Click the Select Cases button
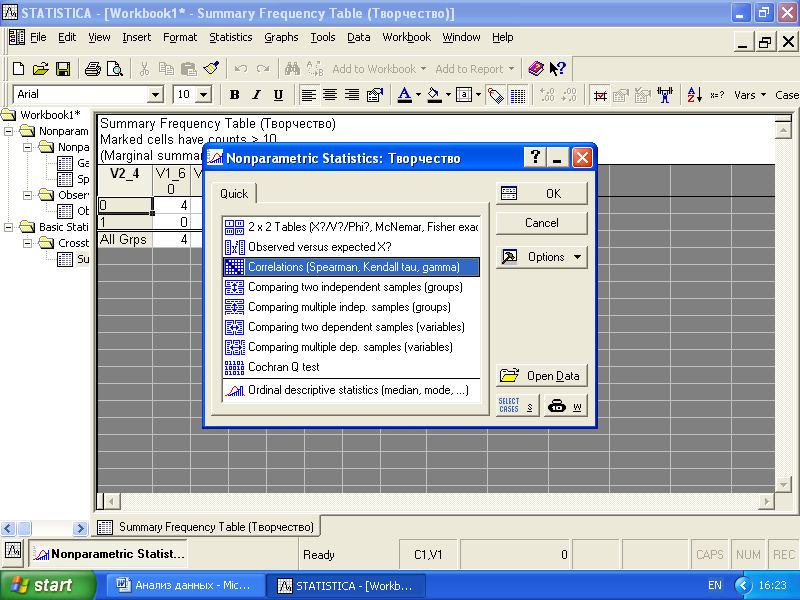Image resolution: width=800 pixels, height=600 pixels. 517,406
